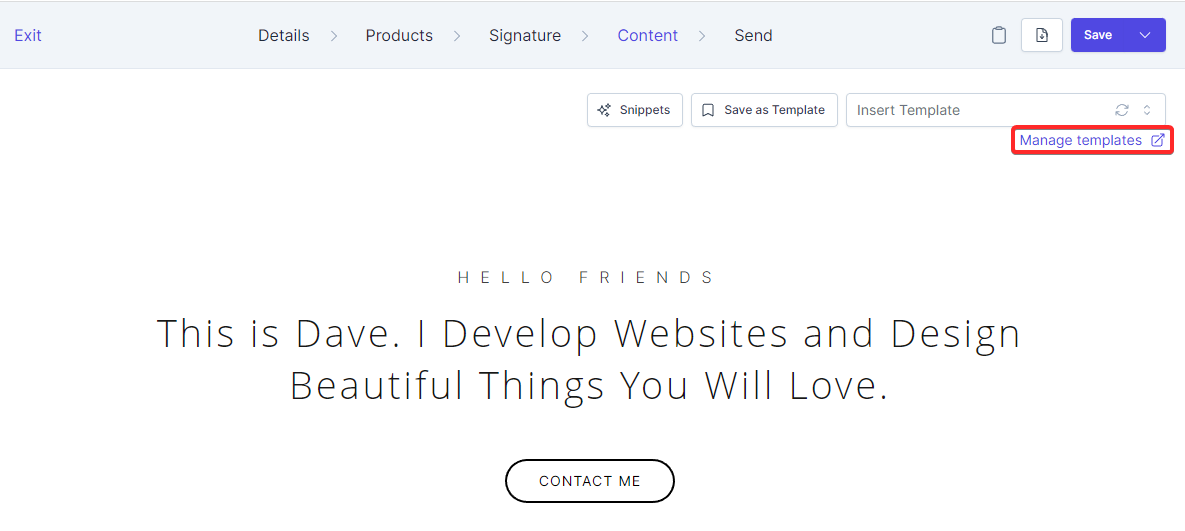Open the Signature step

[x=525, y=35]
